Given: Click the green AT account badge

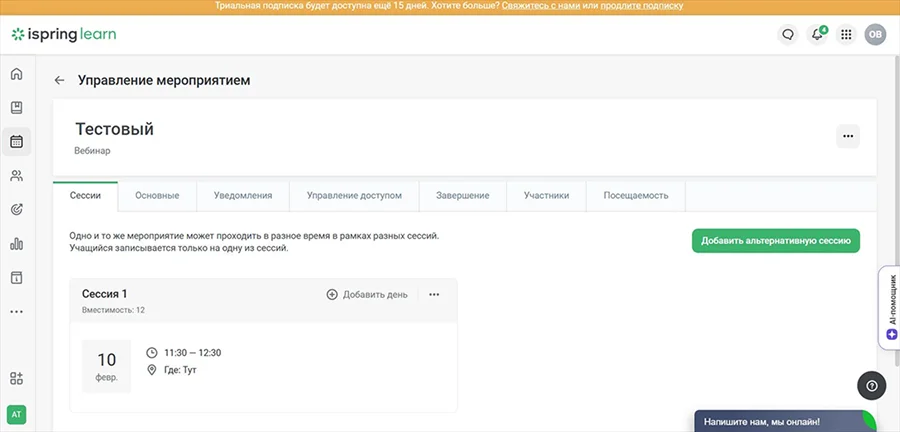Looking at the screenshot, I should click(17, 414).
